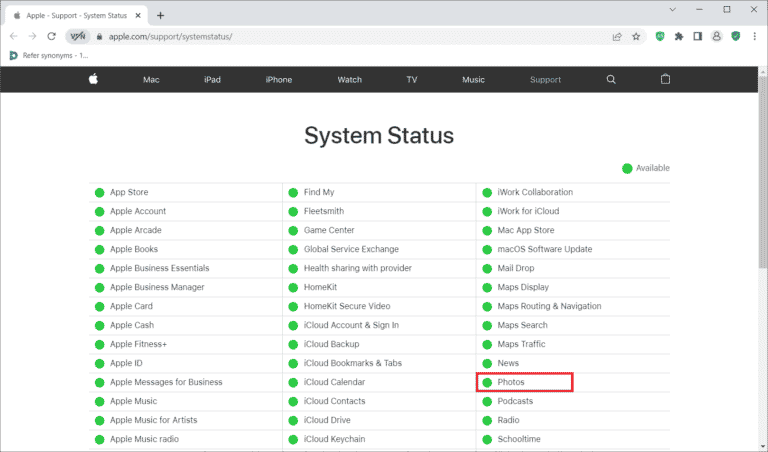
Task: Click the share page icon in address bar
Action: 616,36
